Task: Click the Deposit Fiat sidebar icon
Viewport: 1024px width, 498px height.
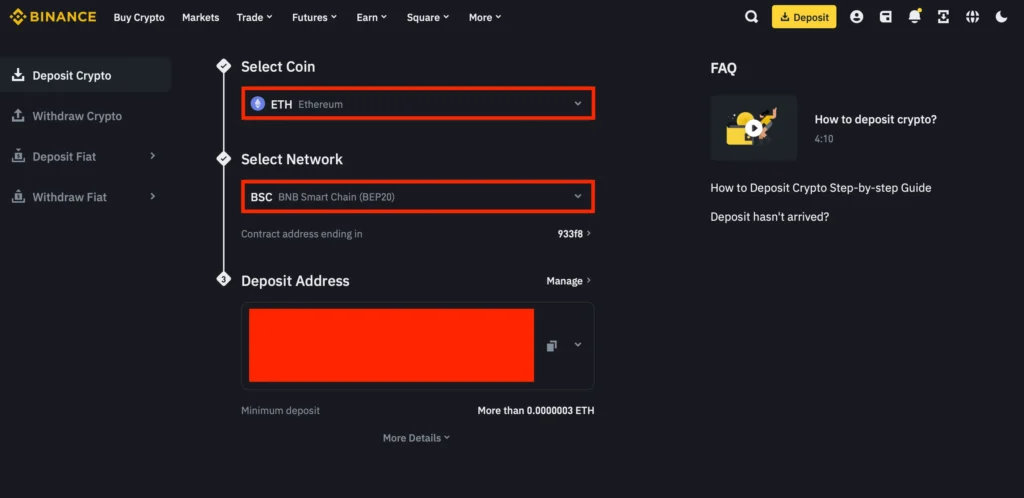Action: [x=18, y=157]
